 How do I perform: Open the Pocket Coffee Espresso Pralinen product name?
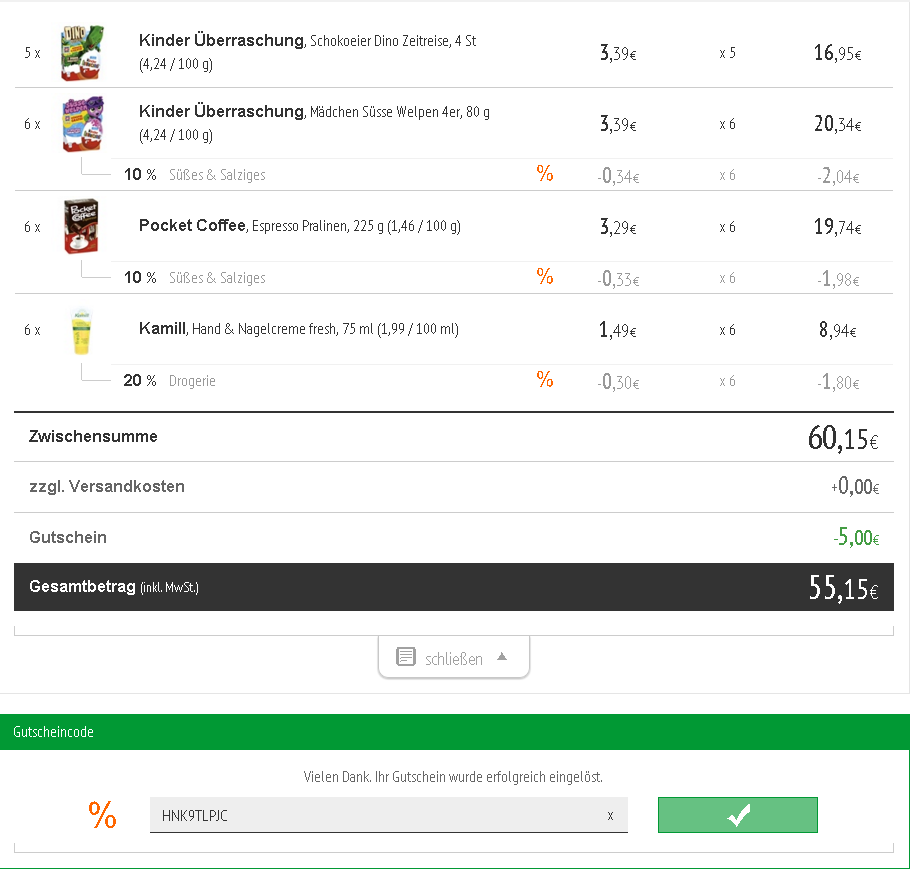click(300, 226)
